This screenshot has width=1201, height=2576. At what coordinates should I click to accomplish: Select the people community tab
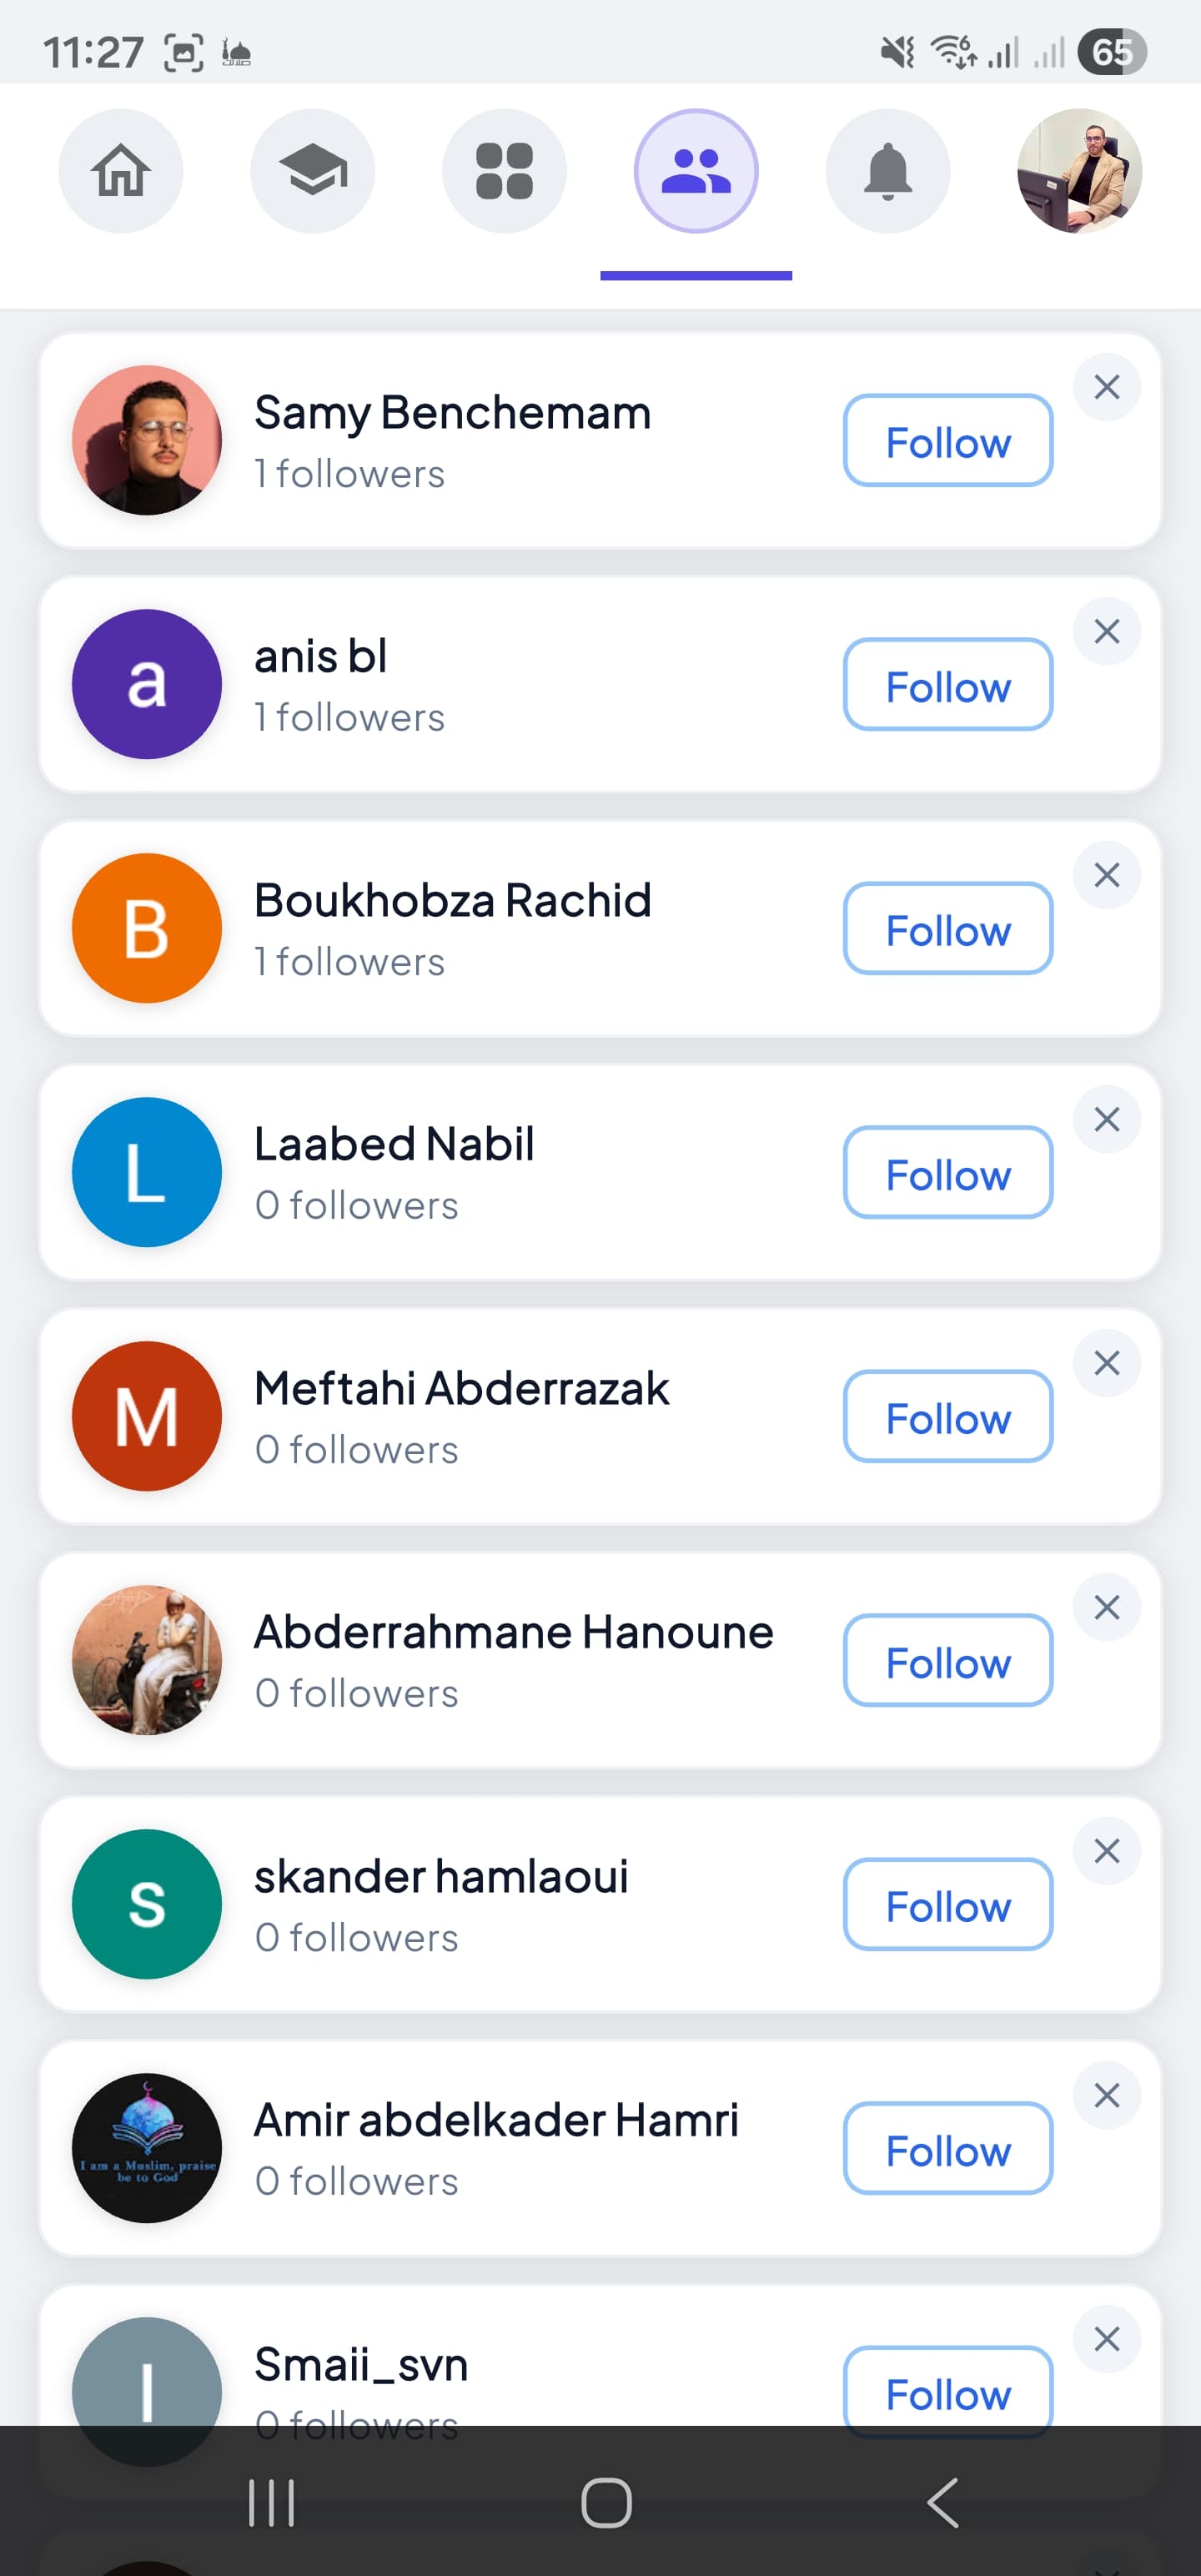pyautogui.click(x=696, y=171)
